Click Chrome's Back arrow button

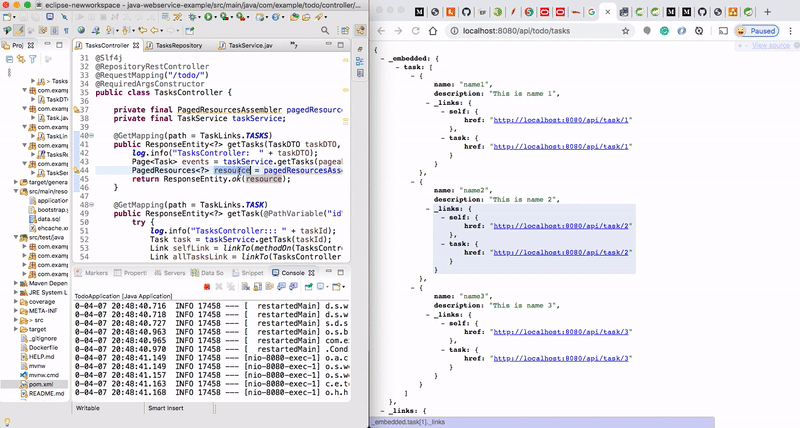click(381, 31)
